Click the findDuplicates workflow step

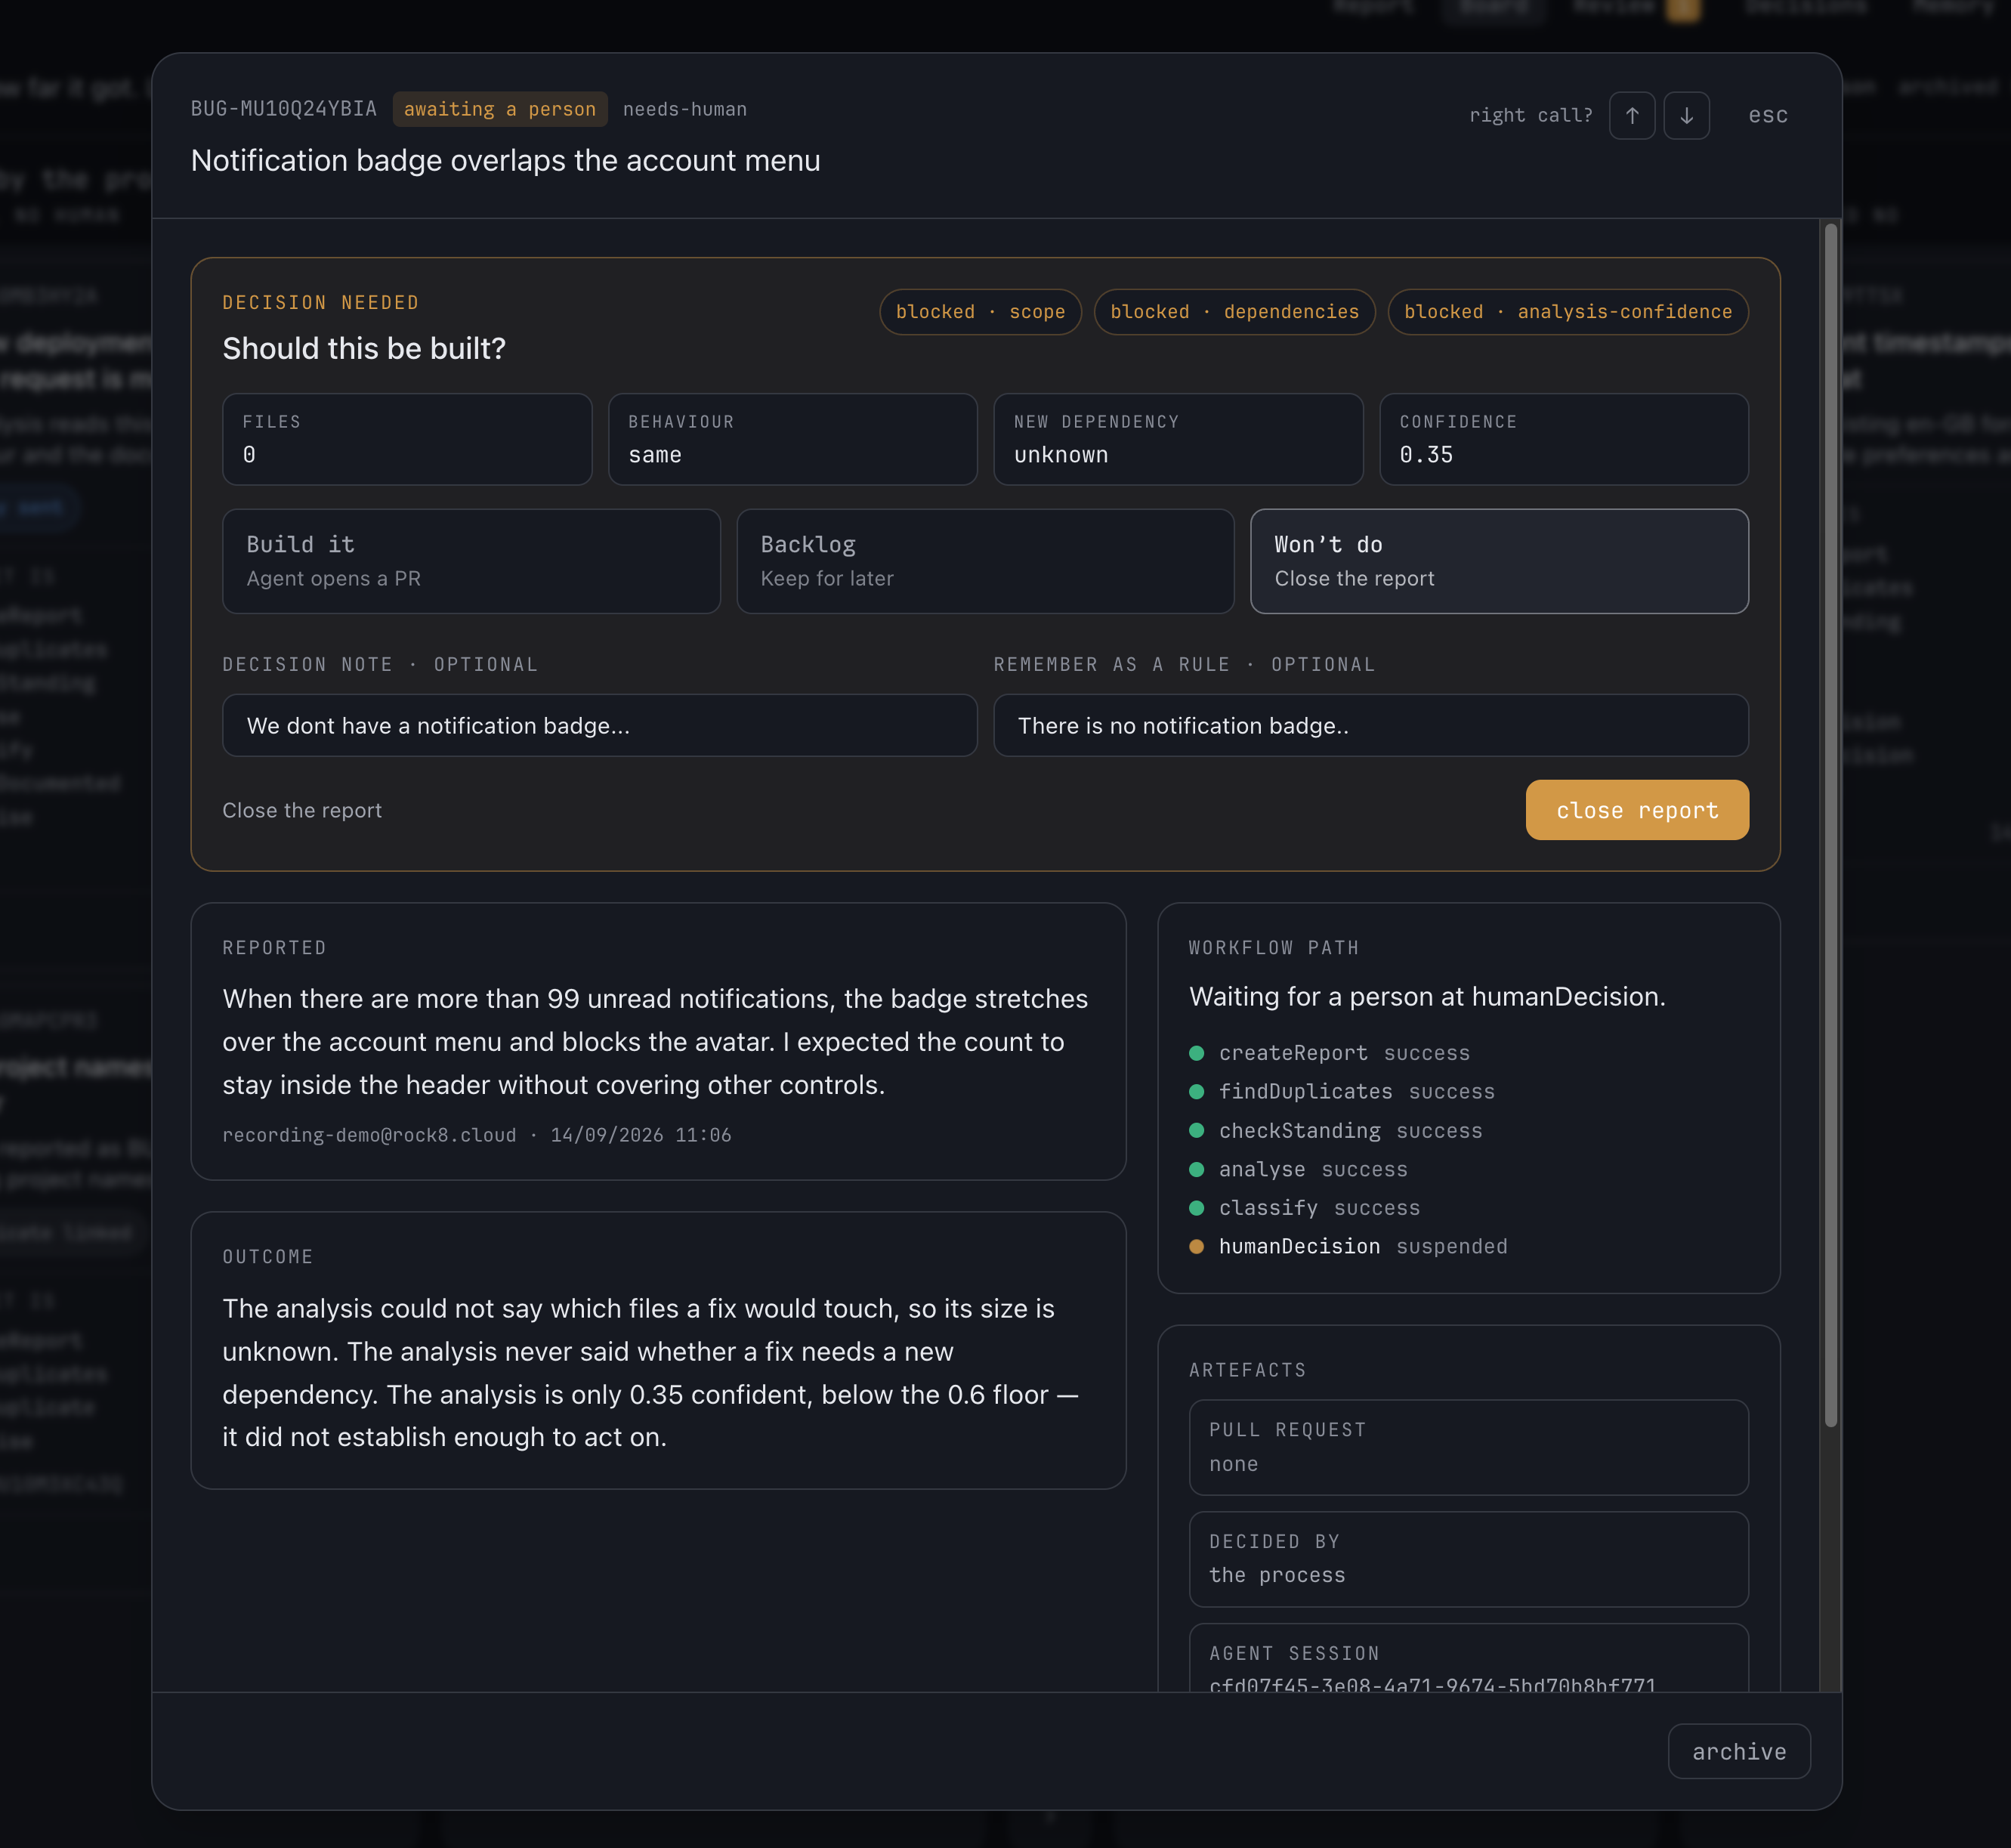1342,1092
